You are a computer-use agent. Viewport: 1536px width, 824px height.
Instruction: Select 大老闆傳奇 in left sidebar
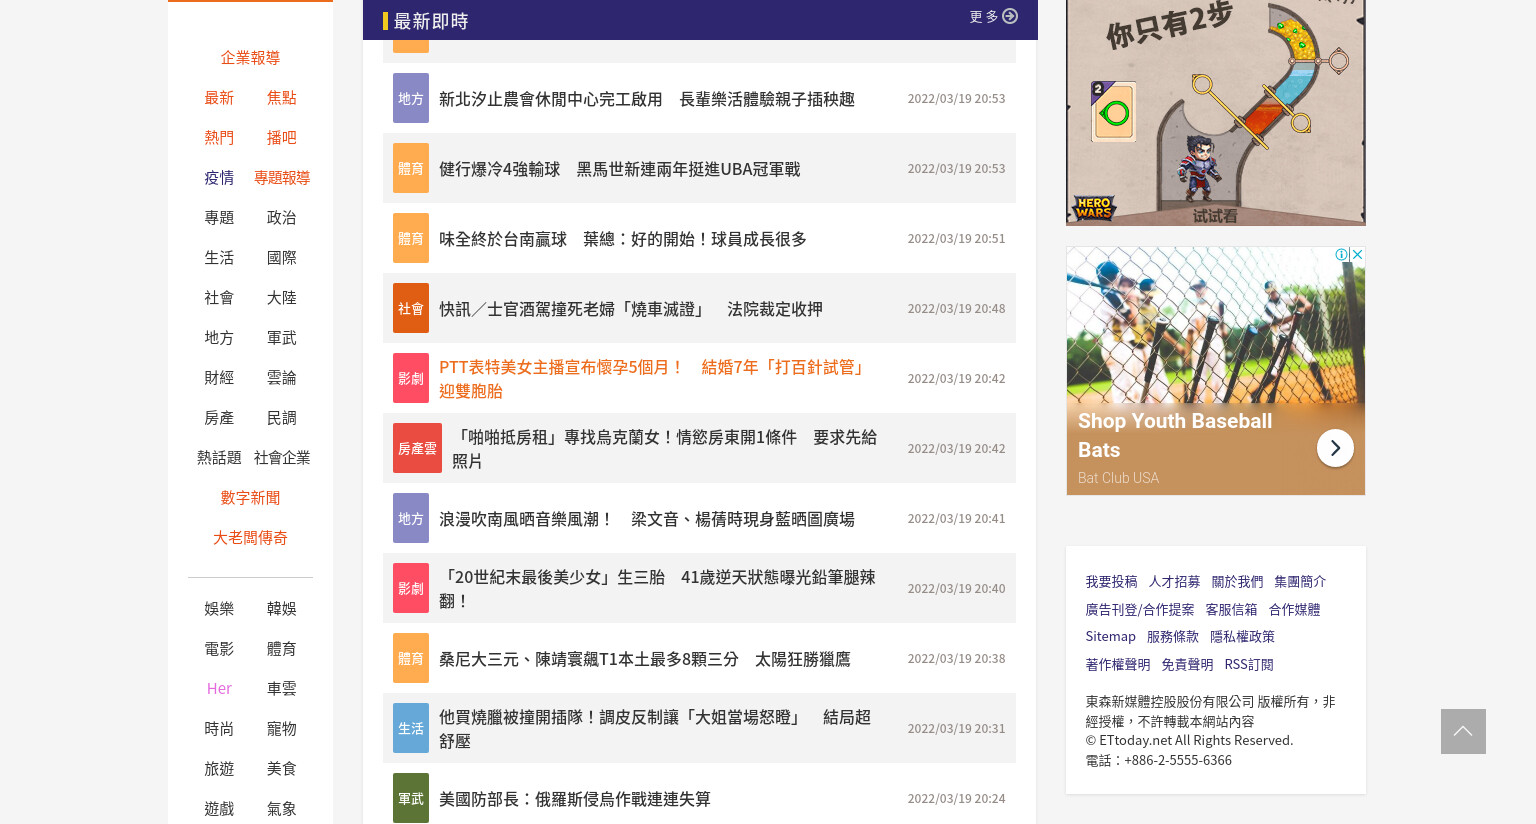pos(250,538)
